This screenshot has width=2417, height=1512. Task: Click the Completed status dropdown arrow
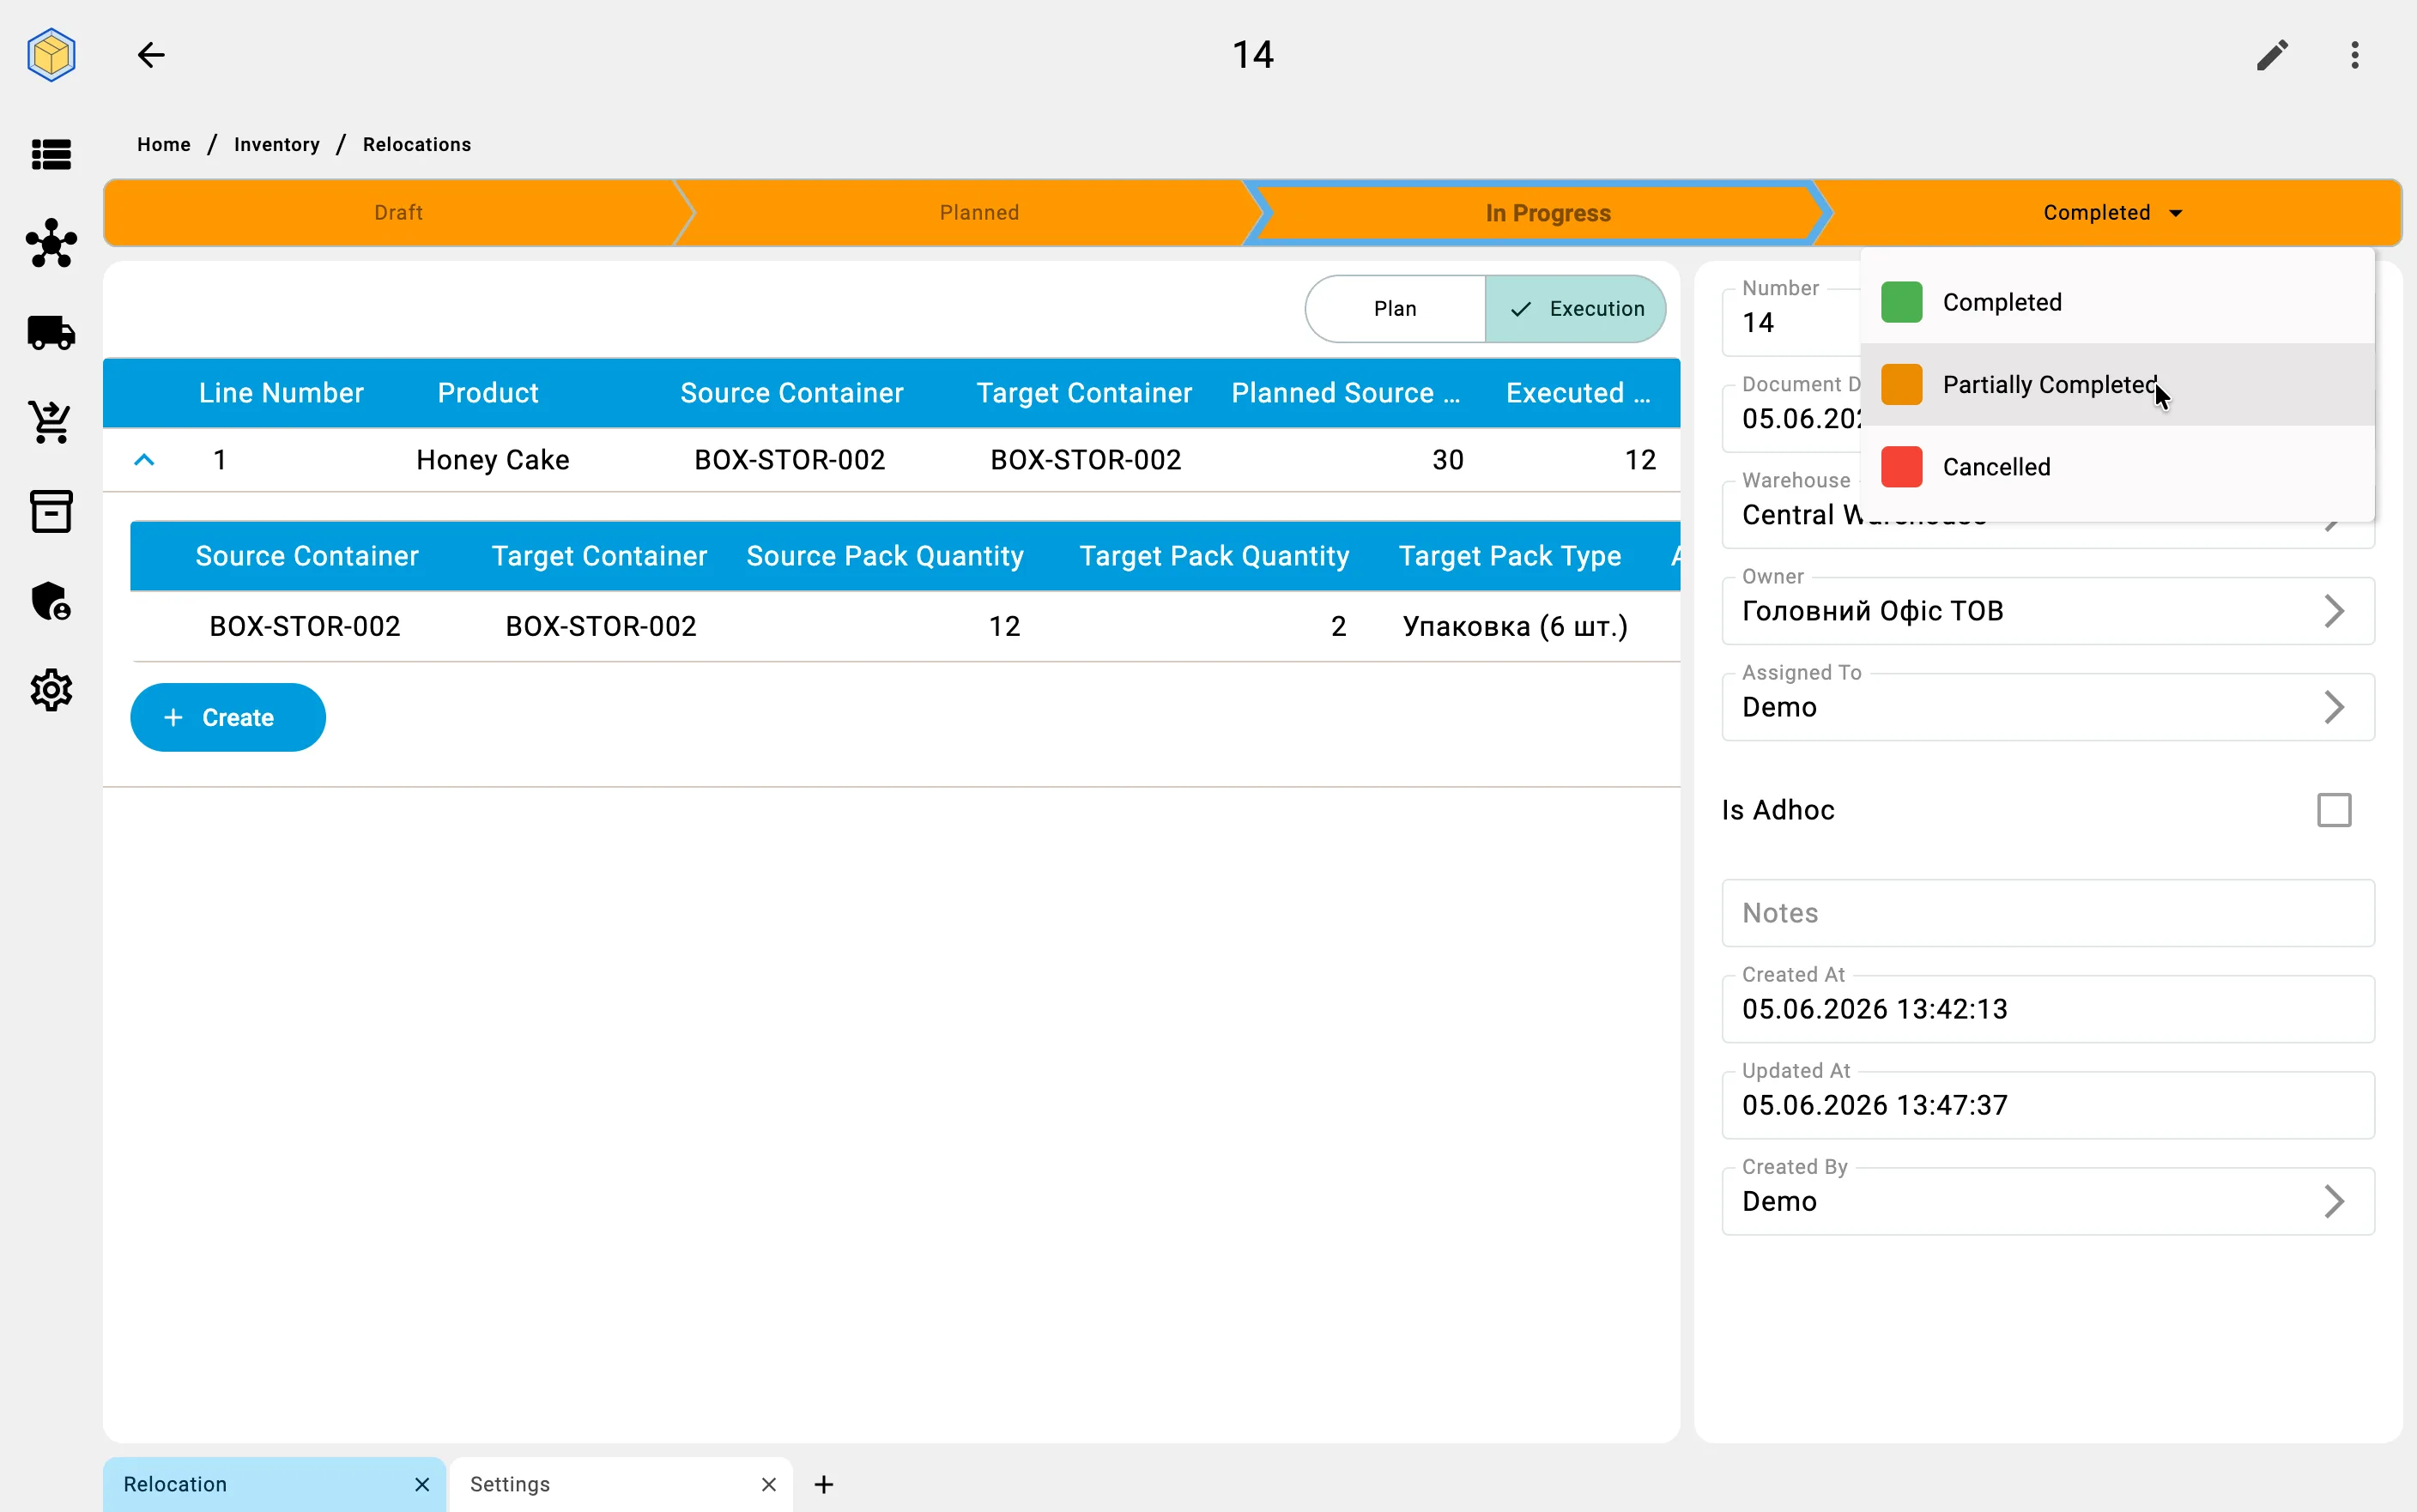[2175, 213]
